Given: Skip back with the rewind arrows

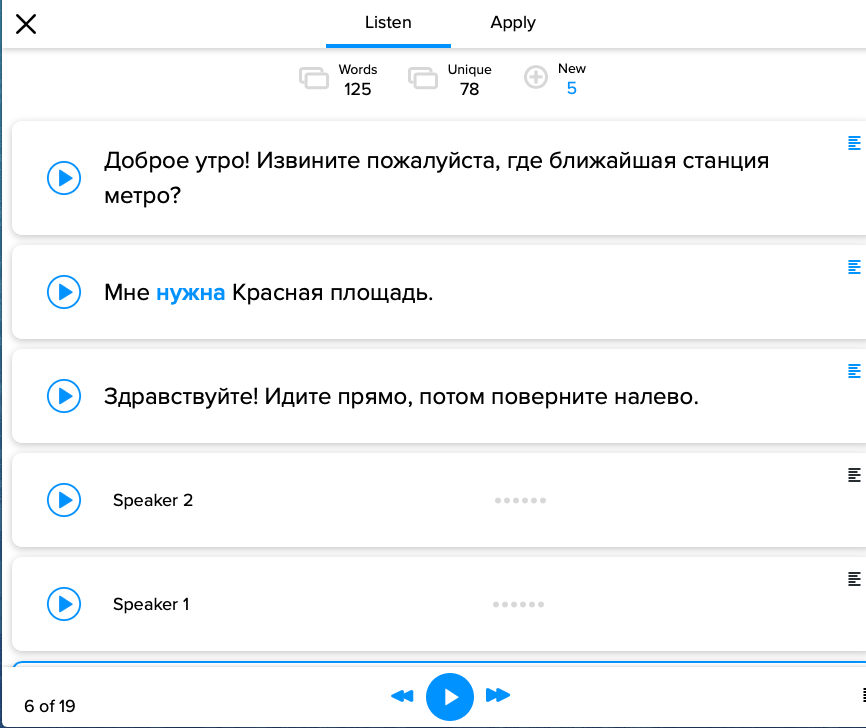Looking at the screenshot, I should pyautogui.click(x=402, y=696).
